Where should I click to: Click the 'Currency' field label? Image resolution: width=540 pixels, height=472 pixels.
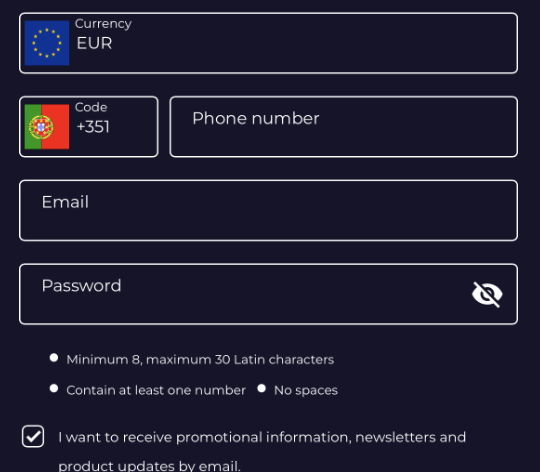pyautogui.click(x=103, y=24)
